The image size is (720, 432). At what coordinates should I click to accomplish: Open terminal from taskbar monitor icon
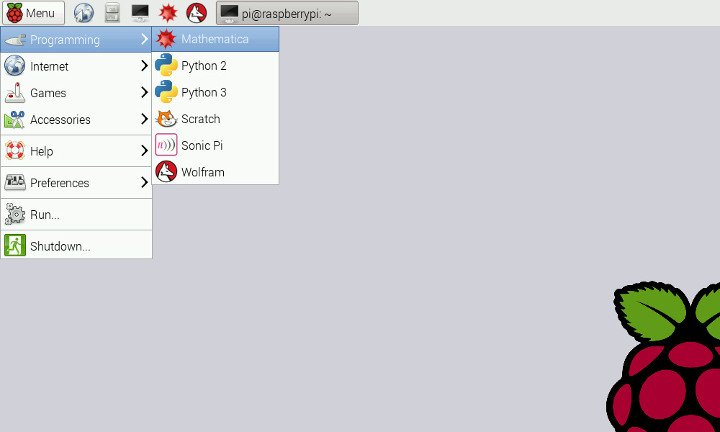pos(140,13)
